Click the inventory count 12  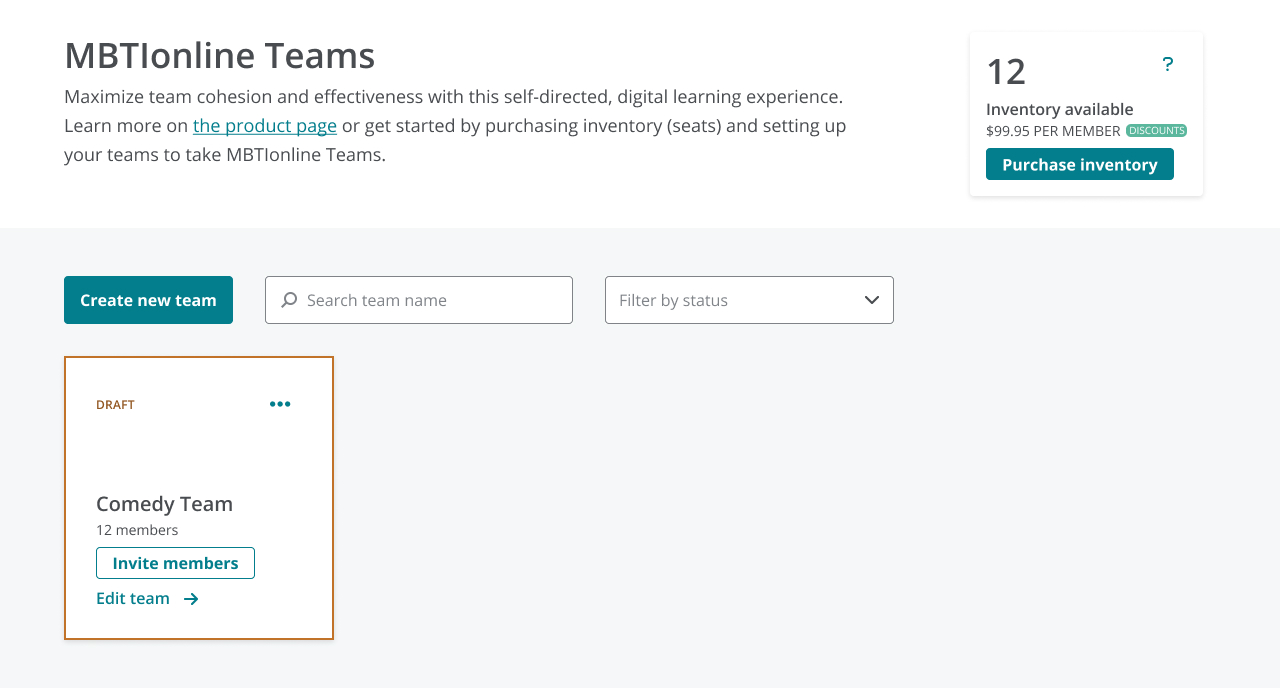(x=1006, y=72)
